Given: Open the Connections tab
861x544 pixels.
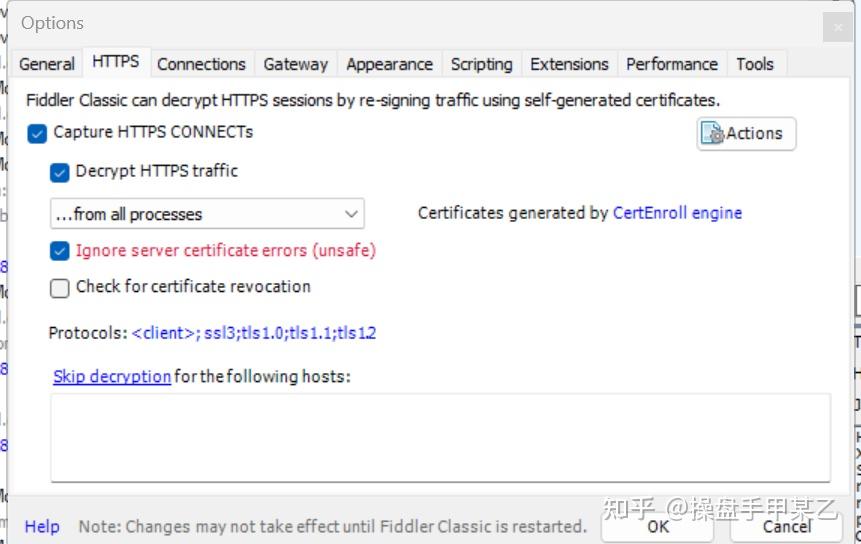Looking at the screenshot, I should point(201,64).
